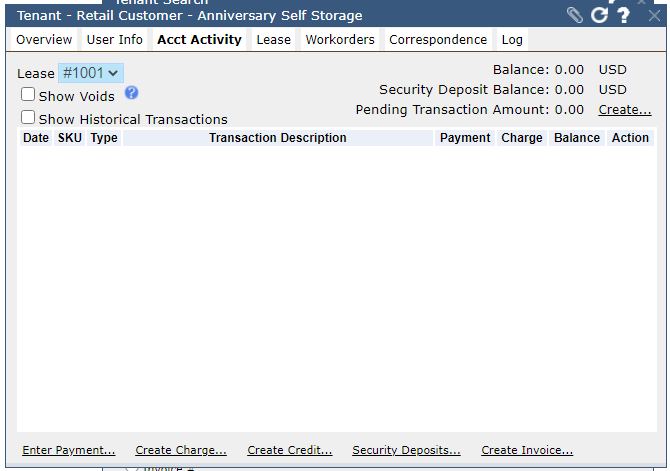Image resolution: width=670 pixels, height=471 pixels.
Task: Click the blue help icon beside Show Voids
Action: (x=132, y=93)
